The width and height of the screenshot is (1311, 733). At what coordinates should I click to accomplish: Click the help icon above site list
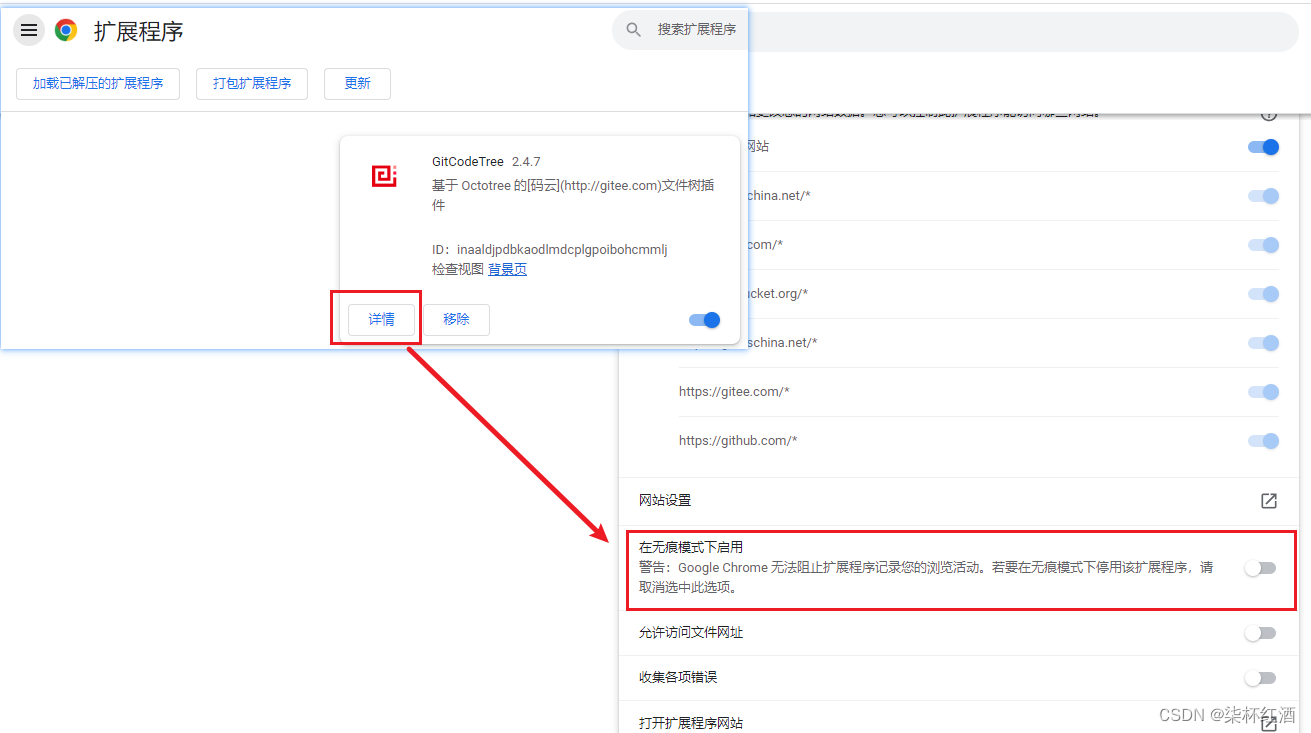[1269, 113]
